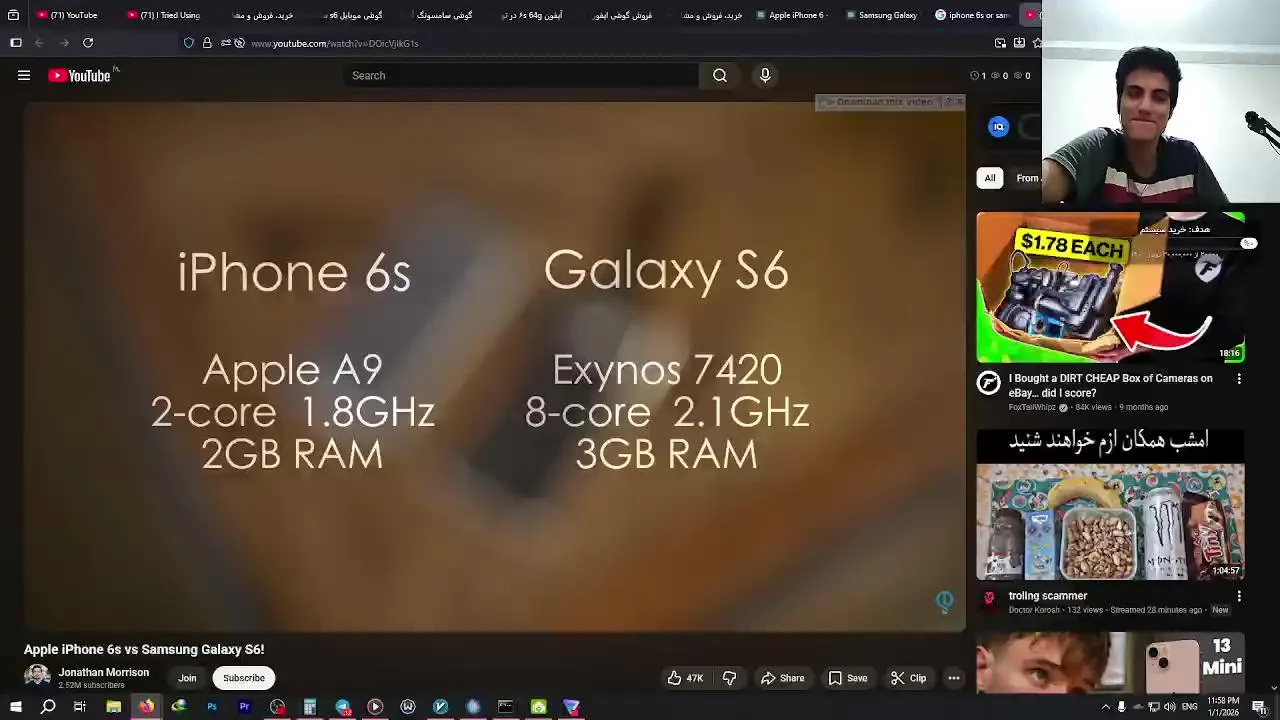This screenshot has height=720, width=1280.
Task: Open File Explorer from the taskbar
Action: pos(114,707)
